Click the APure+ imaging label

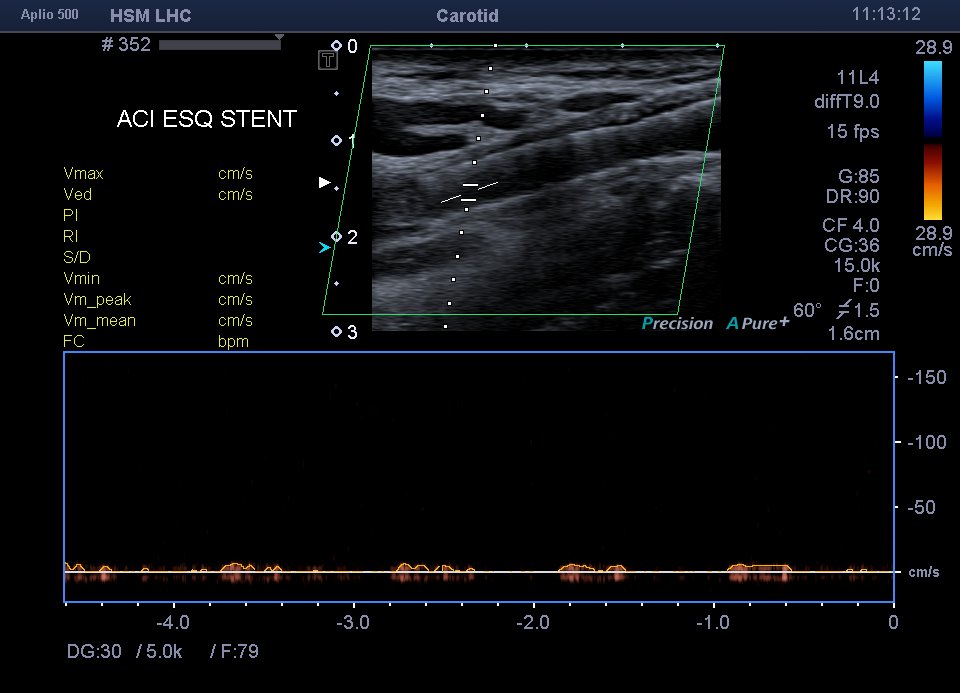758,323
